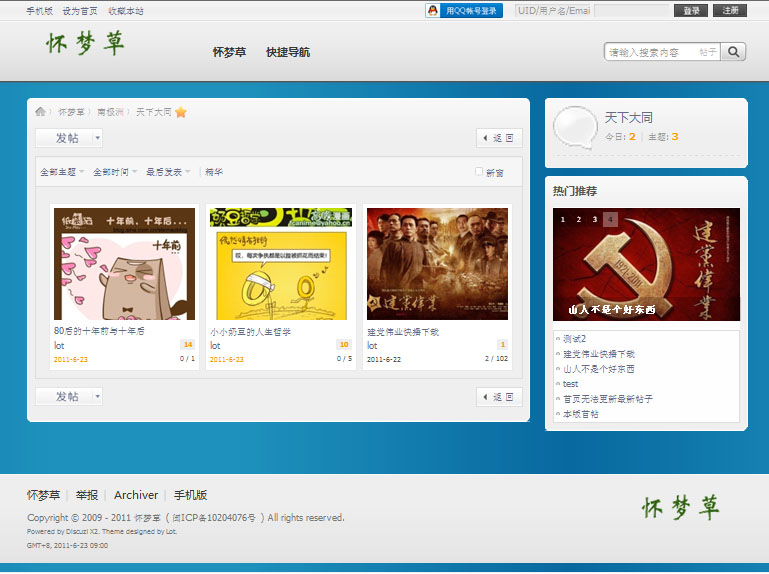Click the footer 举报 link

pyautogui.click(x=87, y=496)
